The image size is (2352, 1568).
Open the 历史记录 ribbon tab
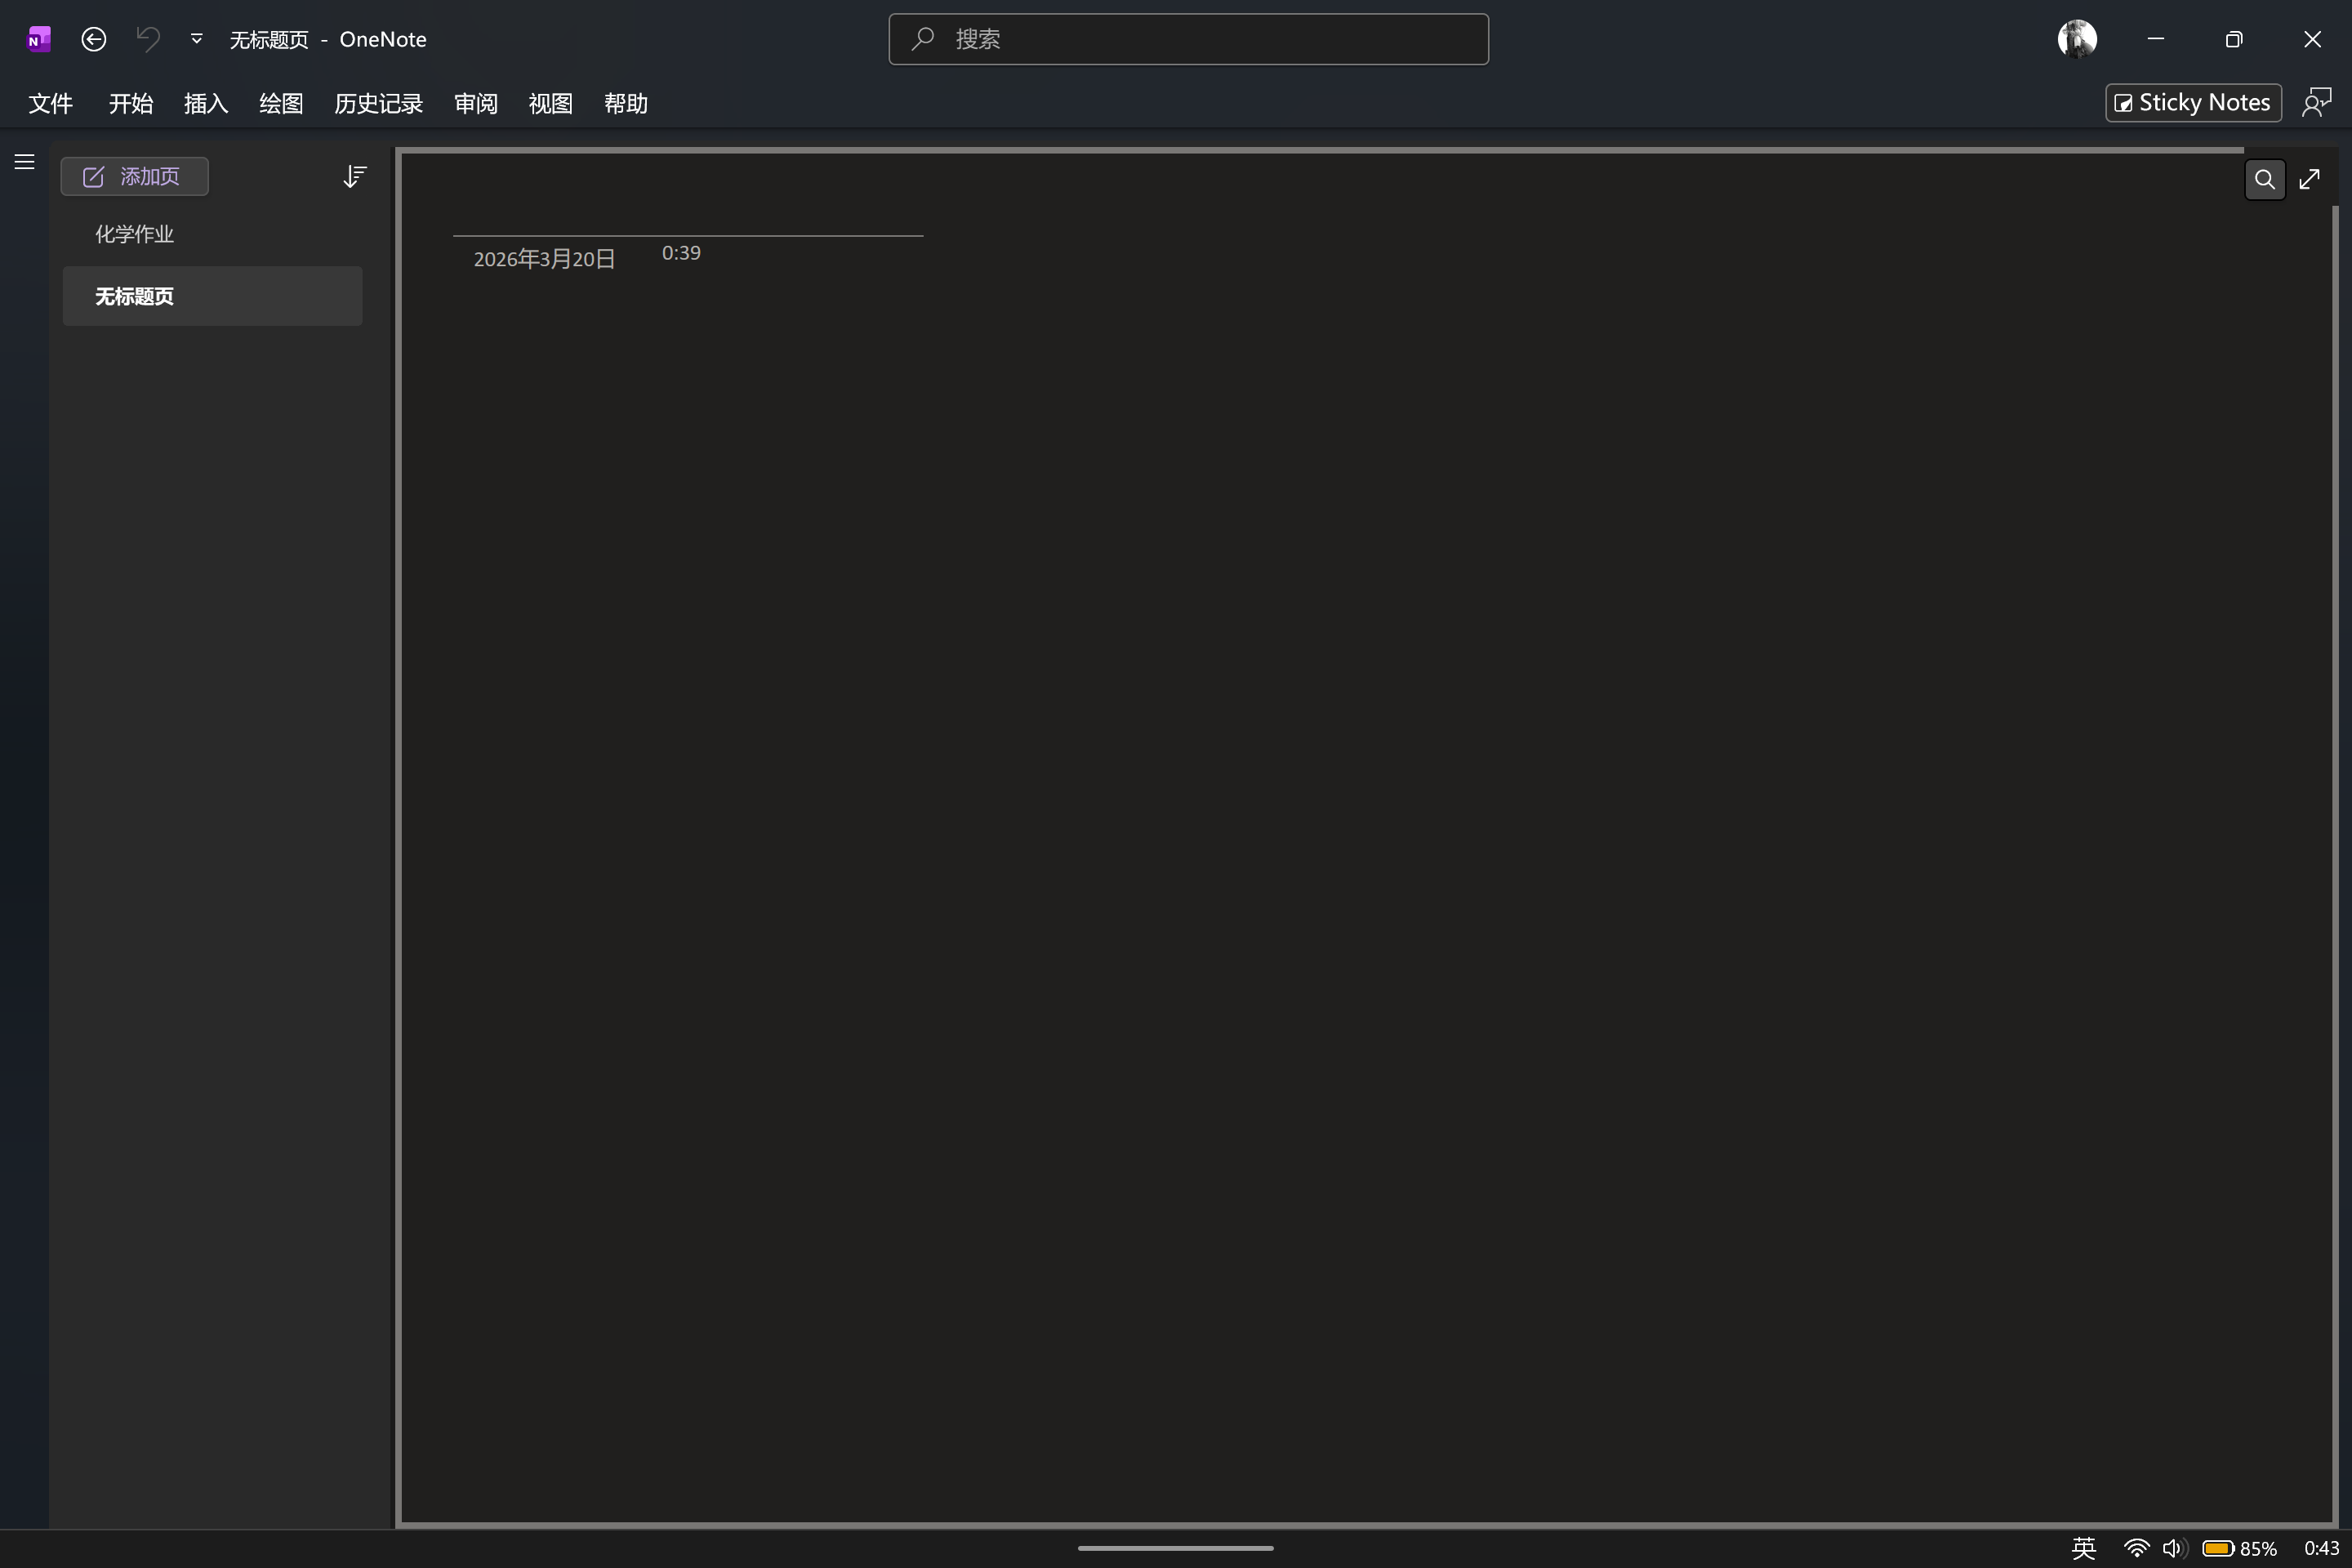point(378,103)
